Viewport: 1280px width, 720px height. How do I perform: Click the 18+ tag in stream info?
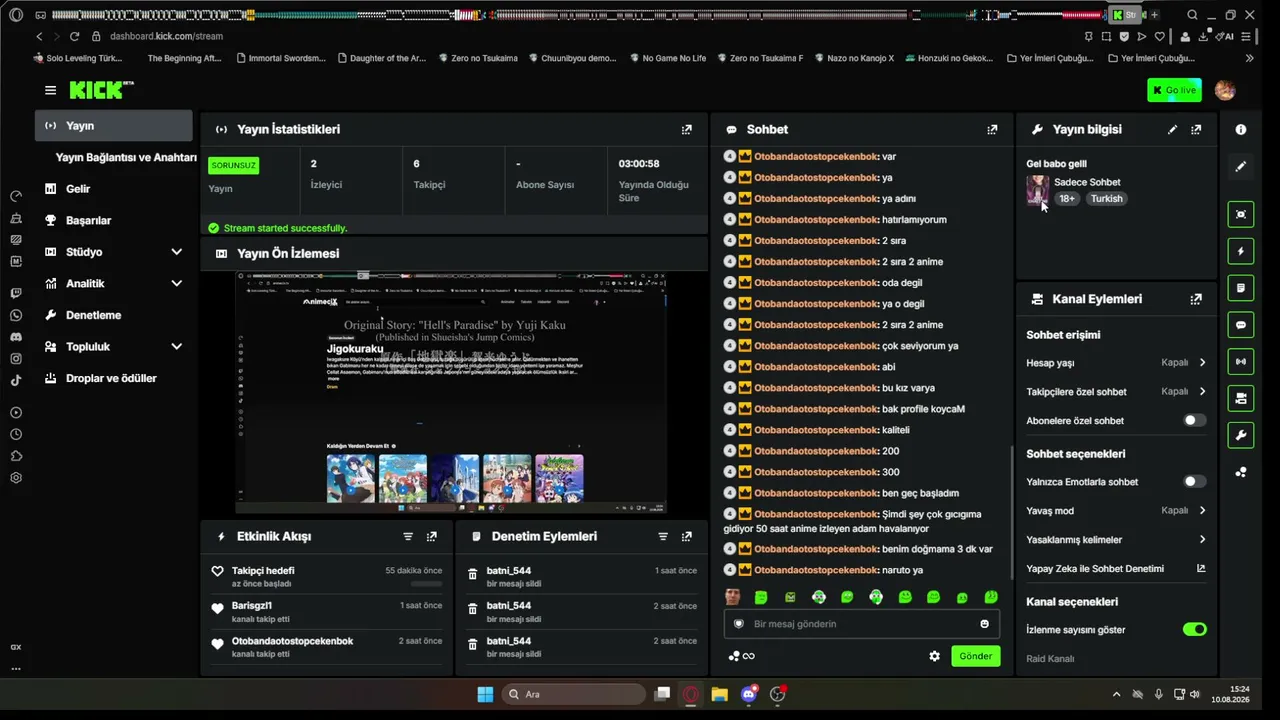[1068, 199]
